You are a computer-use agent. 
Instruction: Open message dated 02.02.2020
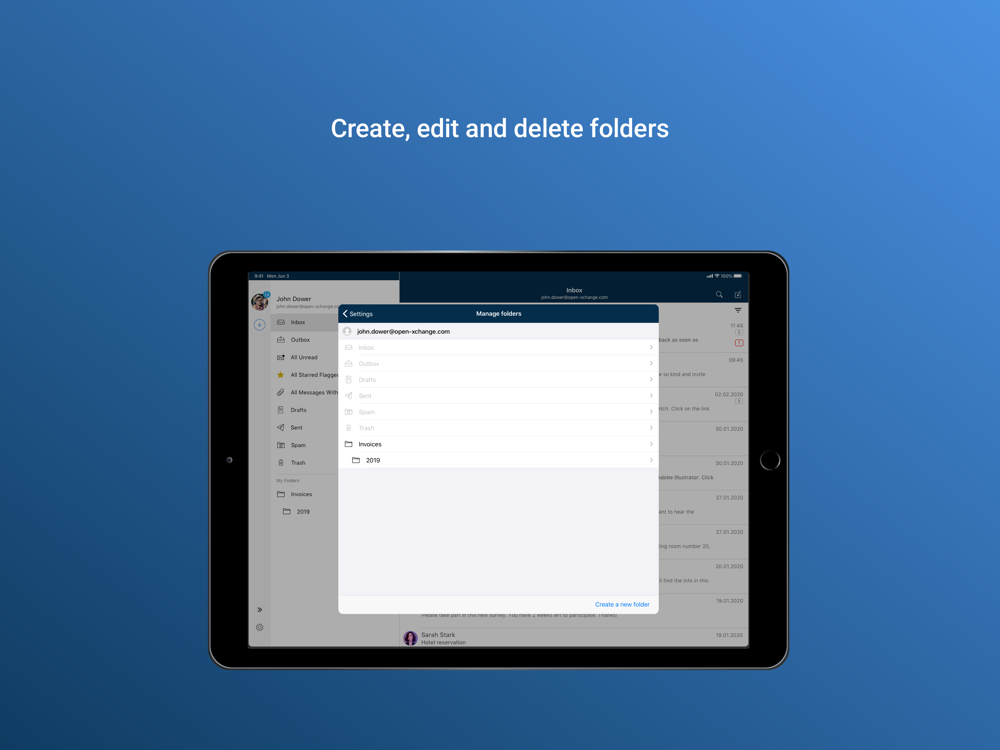pyautogui.click(x=703, y=406)
